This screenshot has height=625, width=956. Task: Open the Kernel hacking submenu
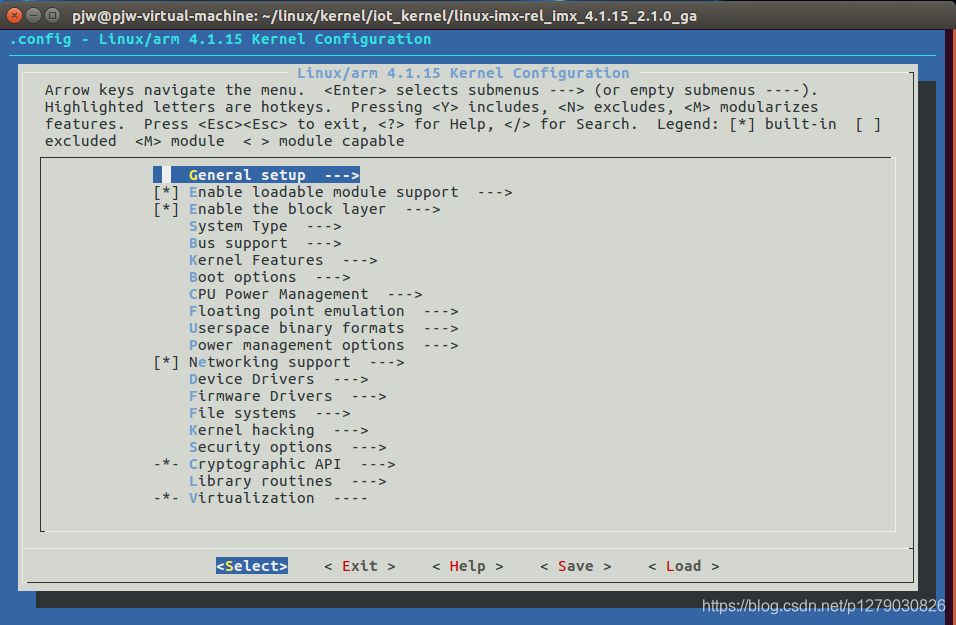coord(279,430)
